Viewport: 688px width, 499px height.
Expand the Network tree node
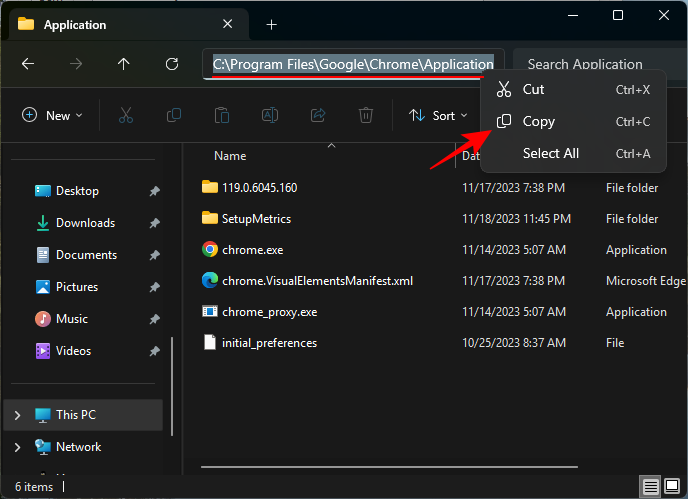[17, 447]
